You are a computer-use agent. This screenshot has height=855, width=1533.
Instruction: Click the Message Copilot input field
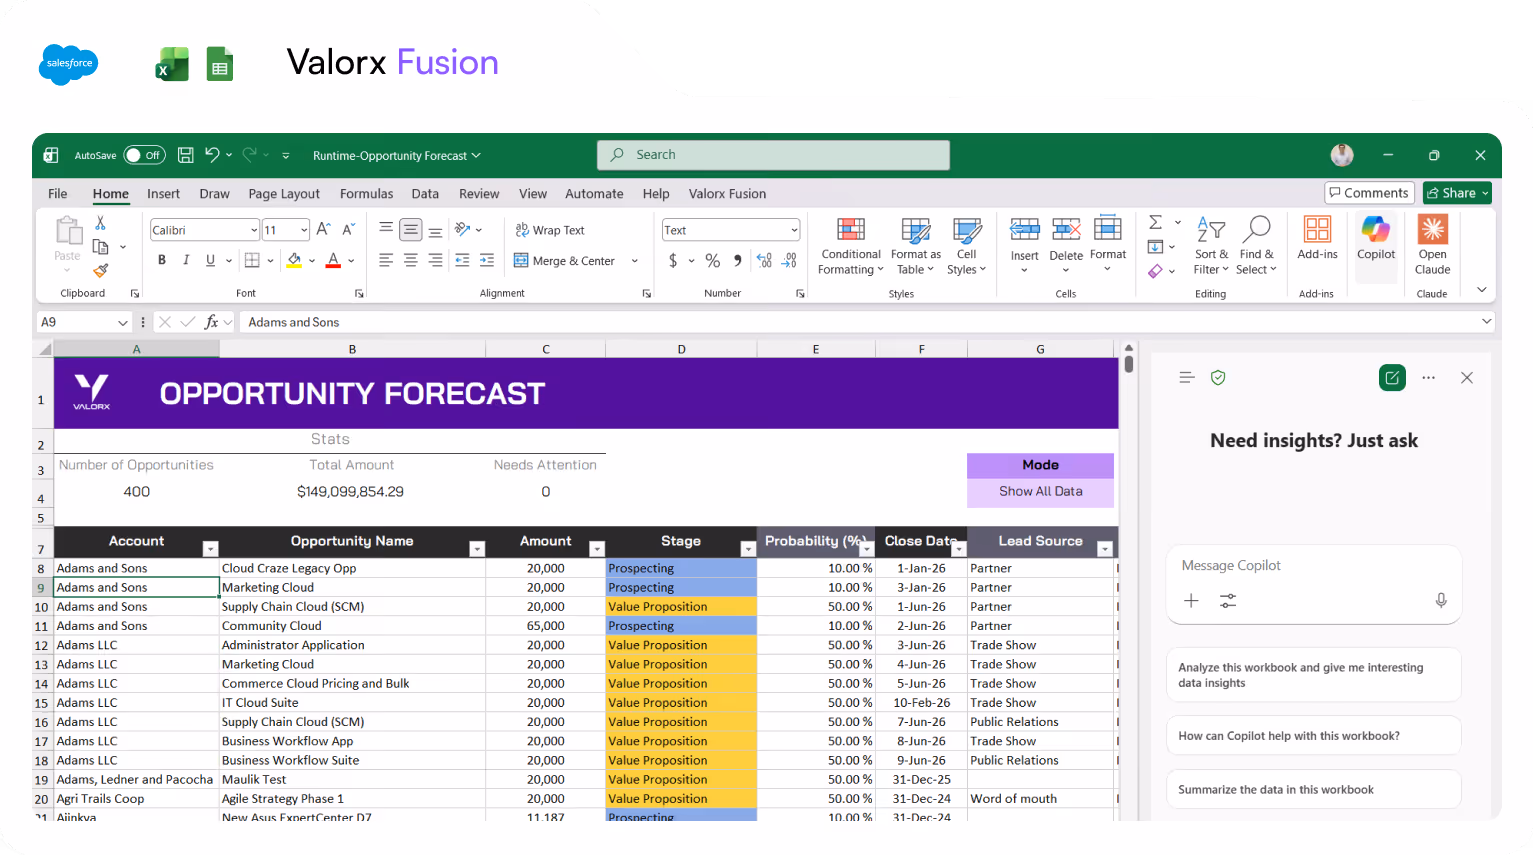[x=1300, y=565]
